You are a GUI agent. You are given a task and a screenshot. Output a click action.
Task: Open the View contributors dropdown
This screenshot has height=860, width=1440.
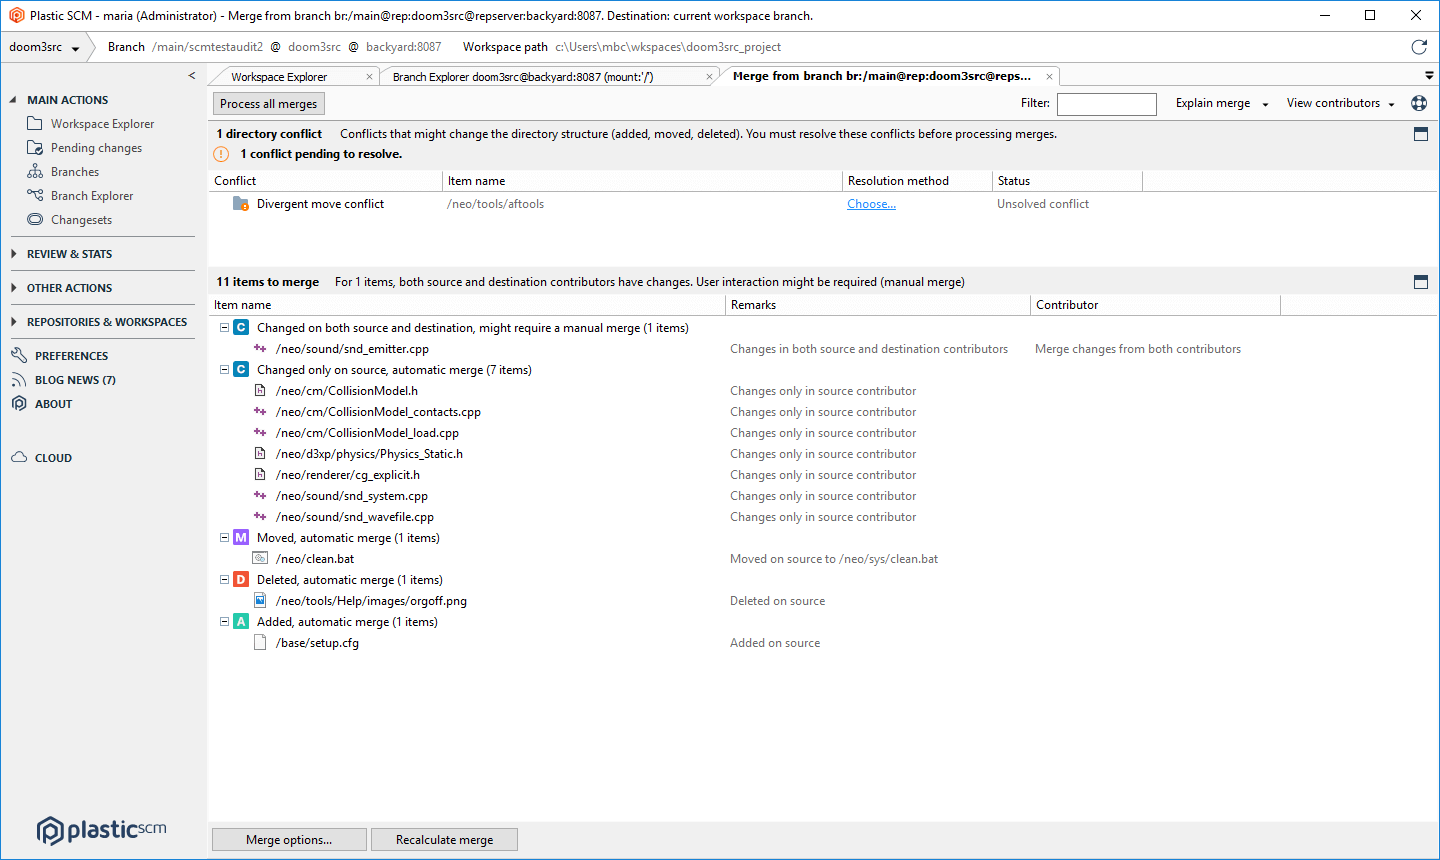tap(1340, 103)
